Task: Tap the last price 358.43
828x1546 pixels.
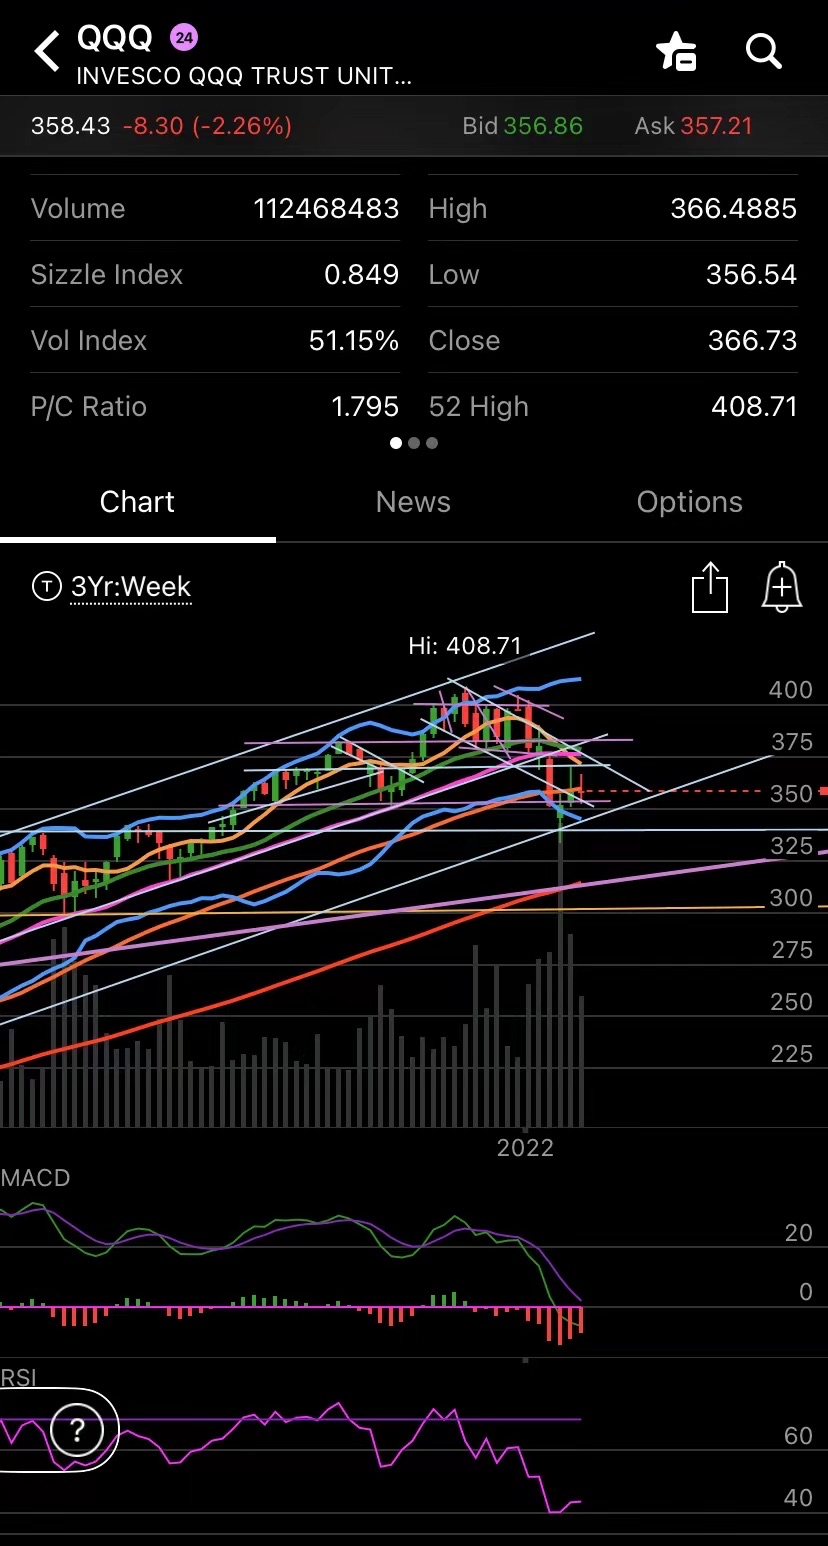Action: [x=70, y=126]
